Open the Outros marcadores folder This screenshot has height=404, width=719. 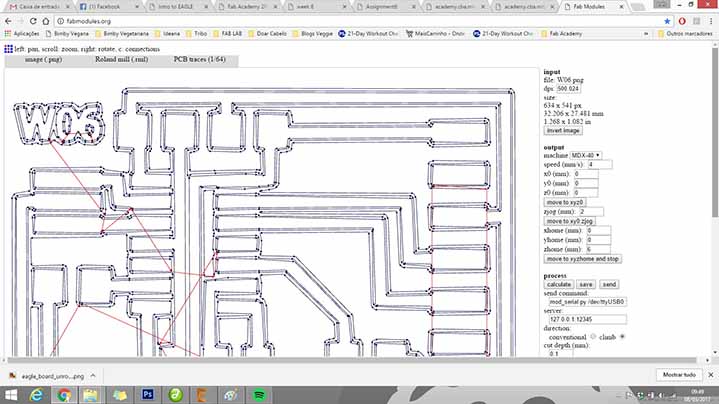[685, 33]
